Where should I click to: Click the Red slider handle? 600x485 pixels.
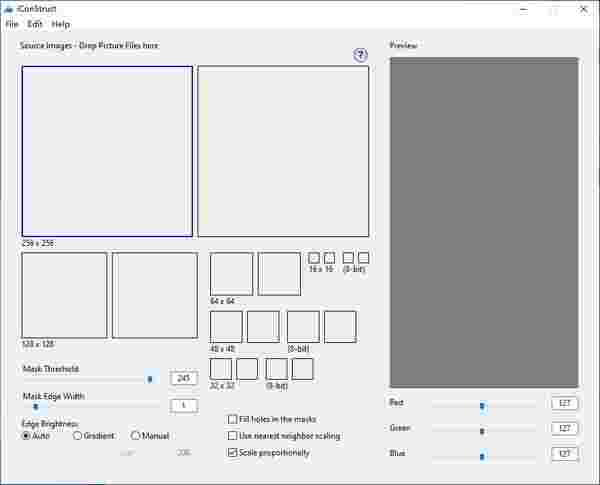click(482, 406)
